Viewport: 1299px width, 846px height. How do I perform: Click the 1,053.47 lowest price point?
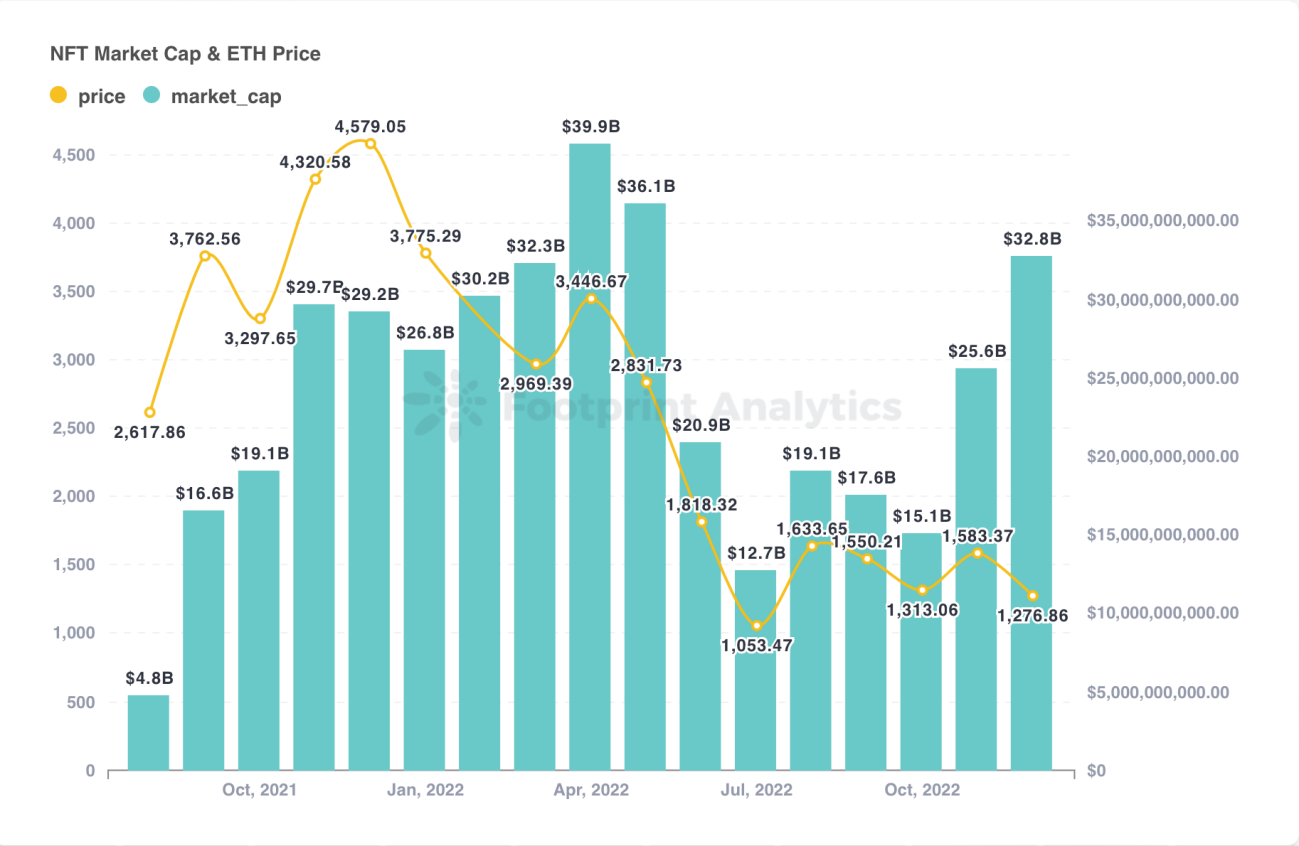tap(757, 626)
